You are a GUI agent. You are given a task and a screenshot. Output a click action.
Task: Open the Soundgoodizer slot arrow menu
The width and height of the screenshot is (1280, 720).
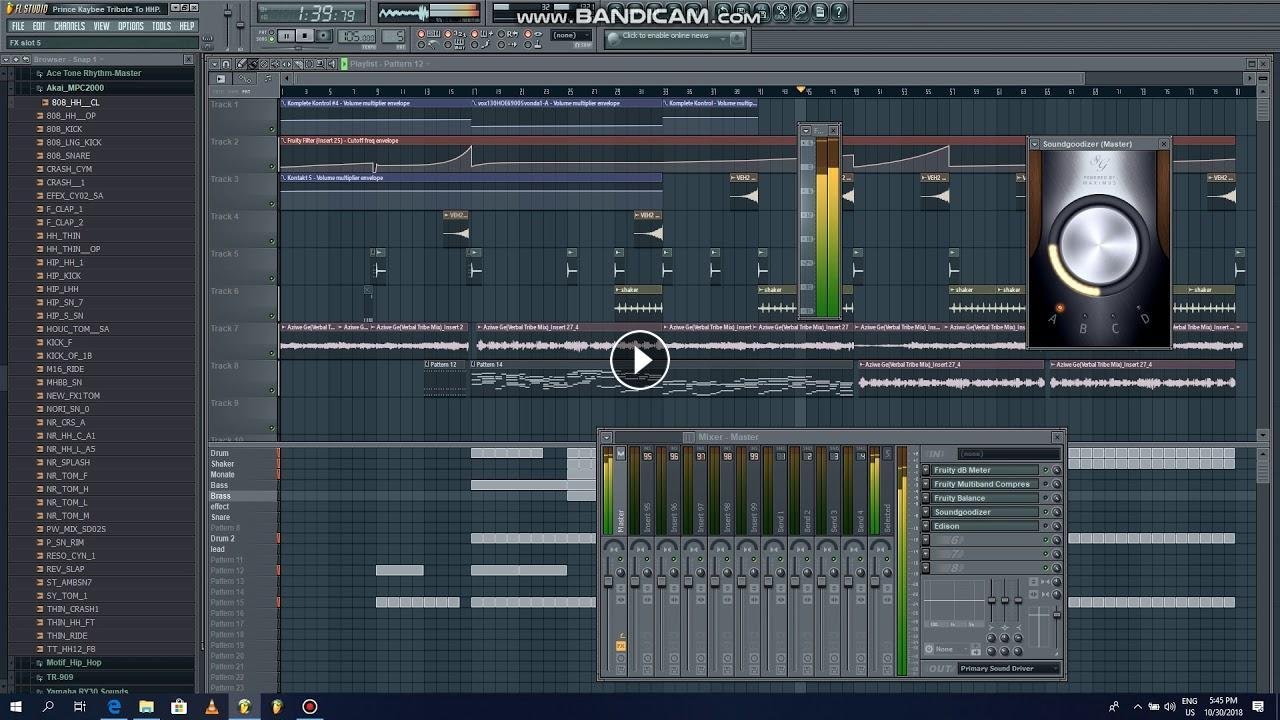pos(926,512)
